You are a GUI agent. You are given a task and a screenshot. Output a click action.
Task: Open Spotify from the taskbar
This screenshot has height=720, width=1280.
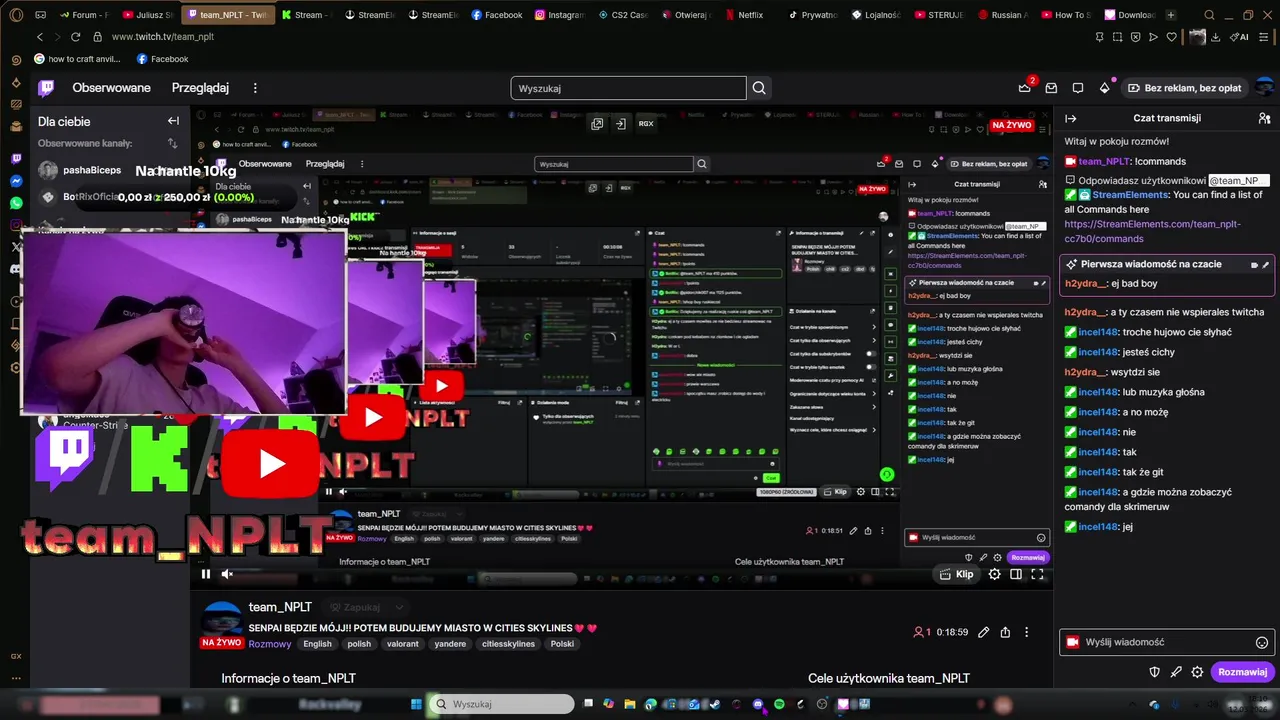779,704
